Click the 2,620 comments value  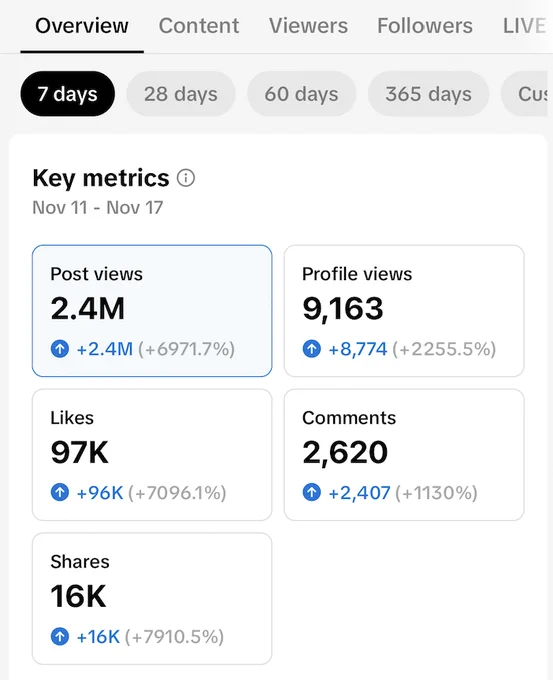tap(345, 453)
